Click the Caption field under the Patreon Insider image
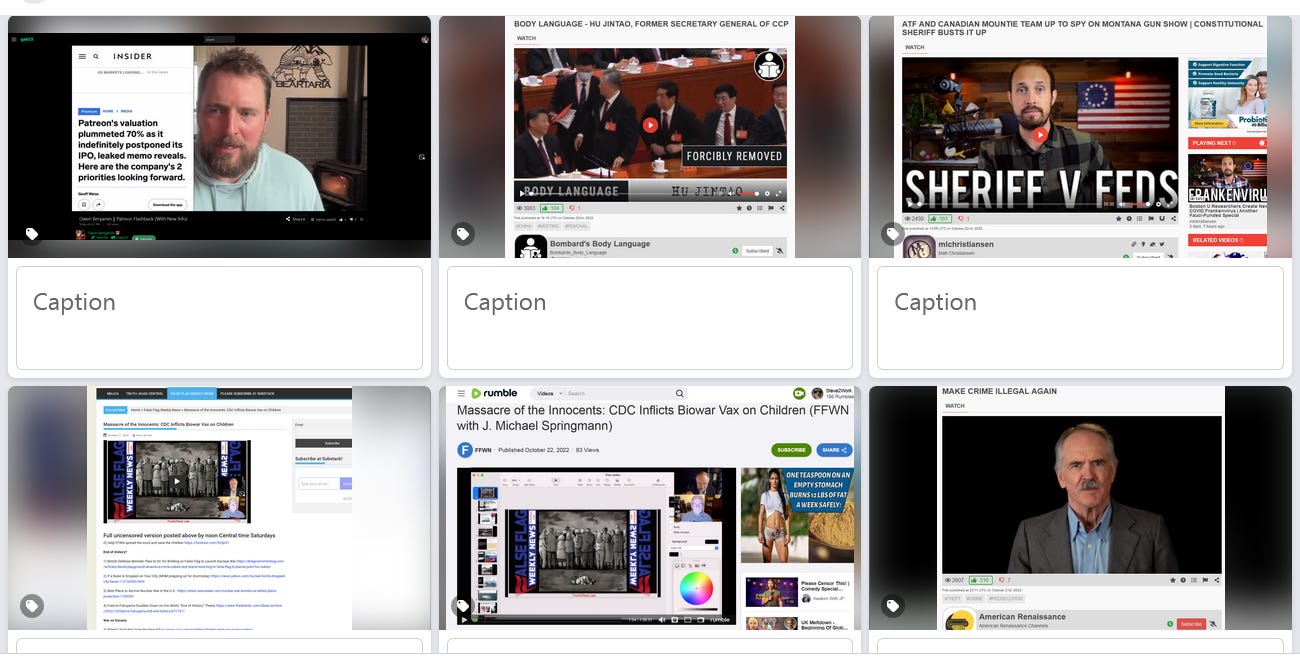Image resolution: width=1300 pixels, height=666 pixels. click(219, 318)
